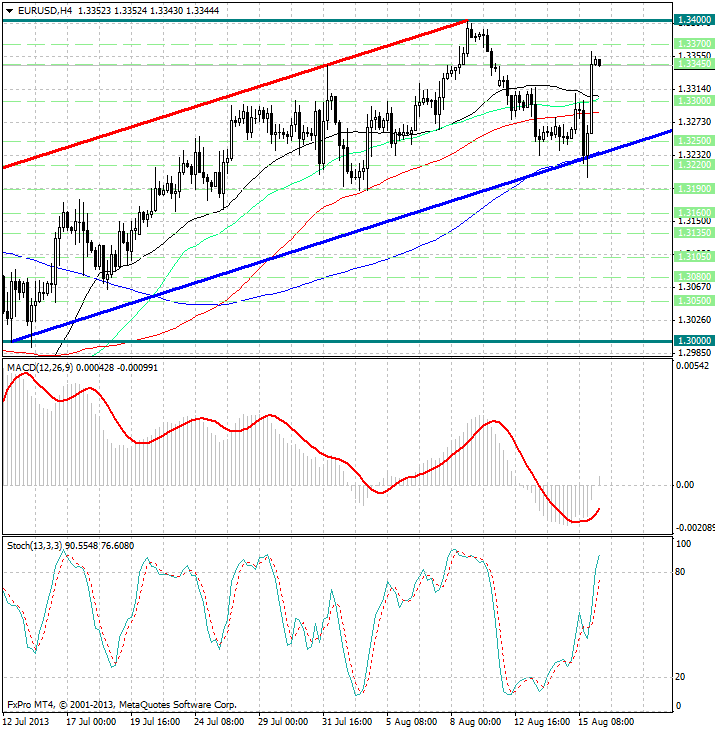715x730 pixels.
Task: Click the 1.30000 support level price label
Action: tap(694, 341)
